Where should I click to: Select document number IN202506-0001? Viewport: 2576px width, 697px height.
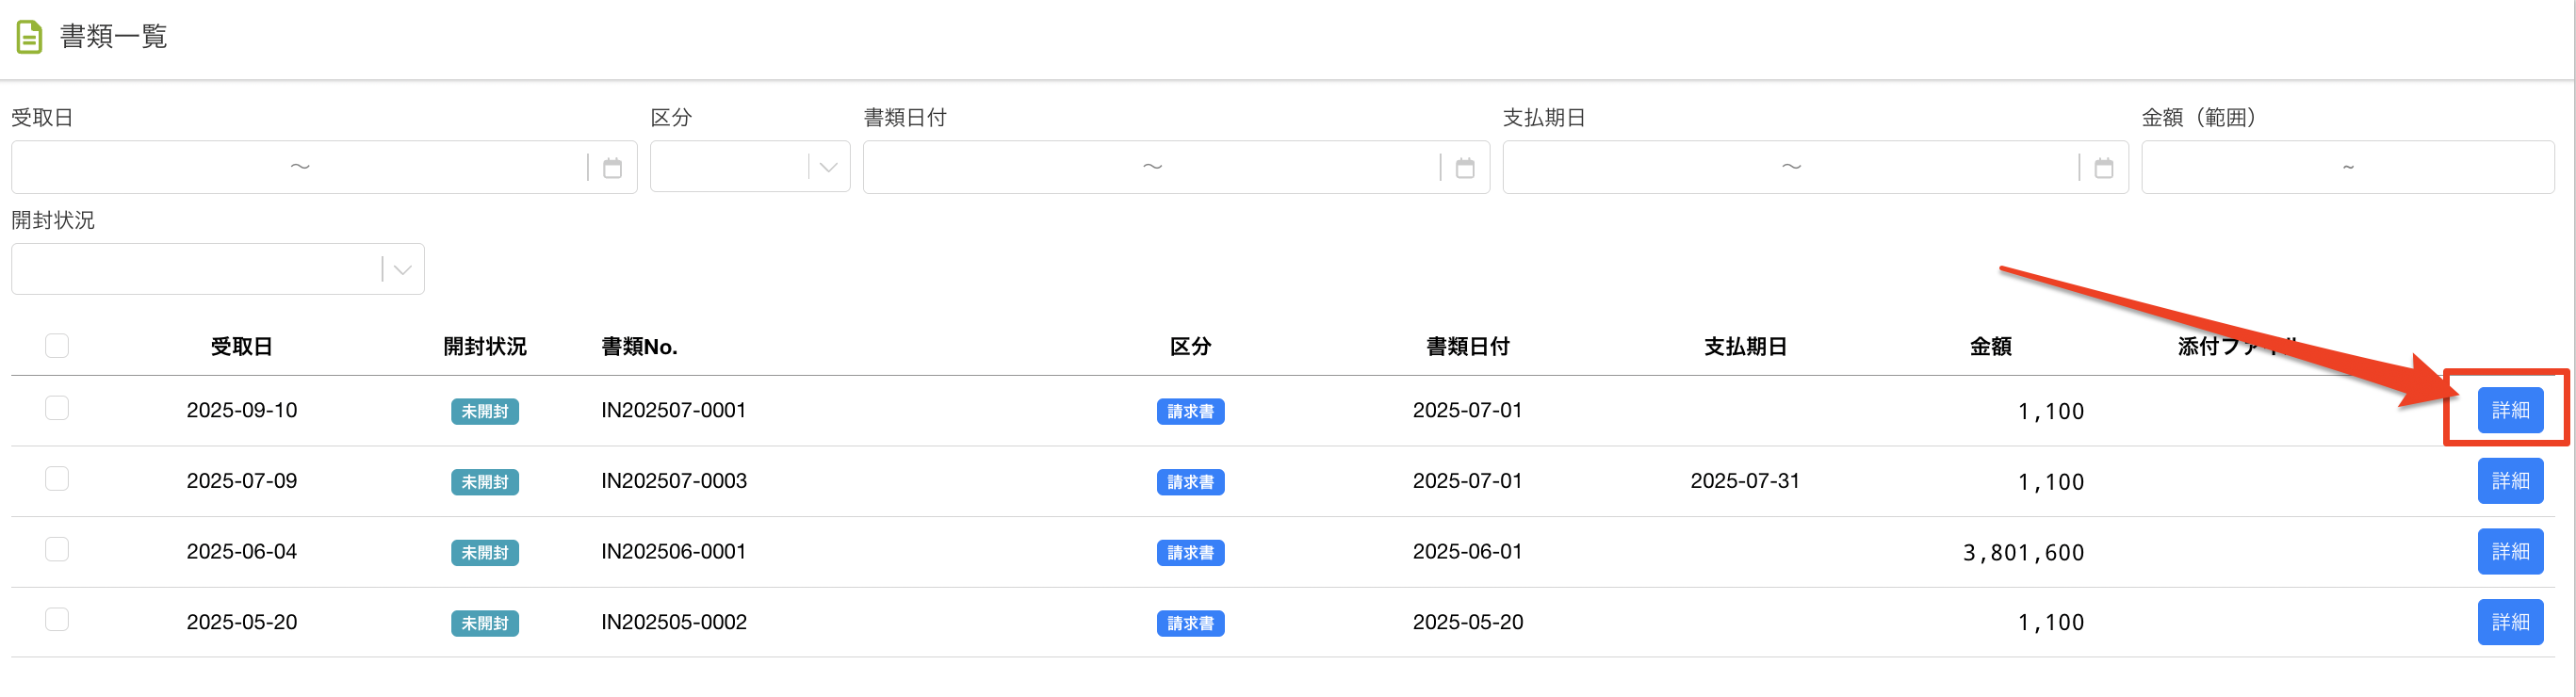(673, 552)
